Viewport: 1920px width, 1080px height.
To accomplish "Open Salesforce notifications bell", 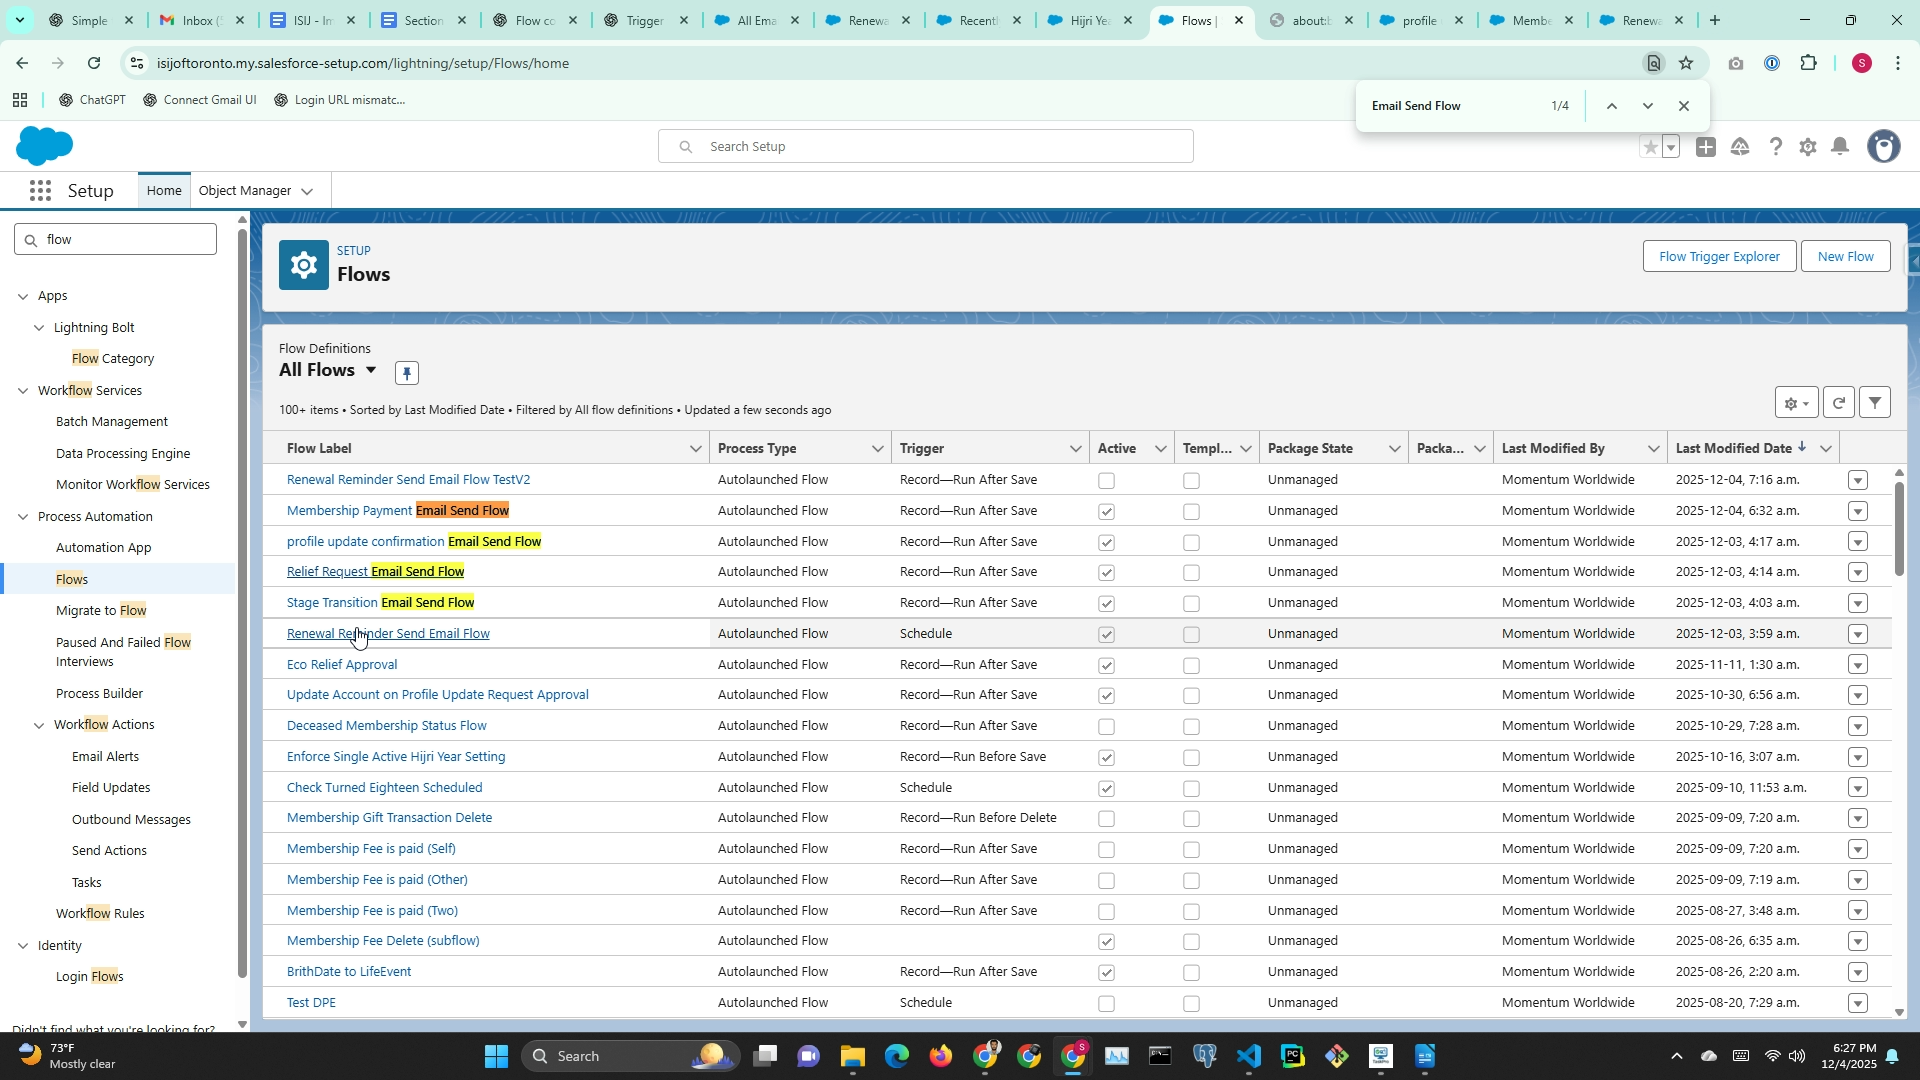I will point(1840,147).
